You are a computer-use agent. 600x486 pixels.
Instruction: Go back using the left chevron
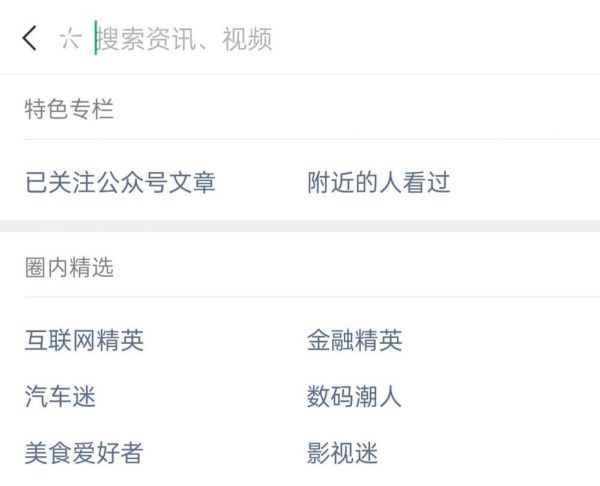click(30, 39)
